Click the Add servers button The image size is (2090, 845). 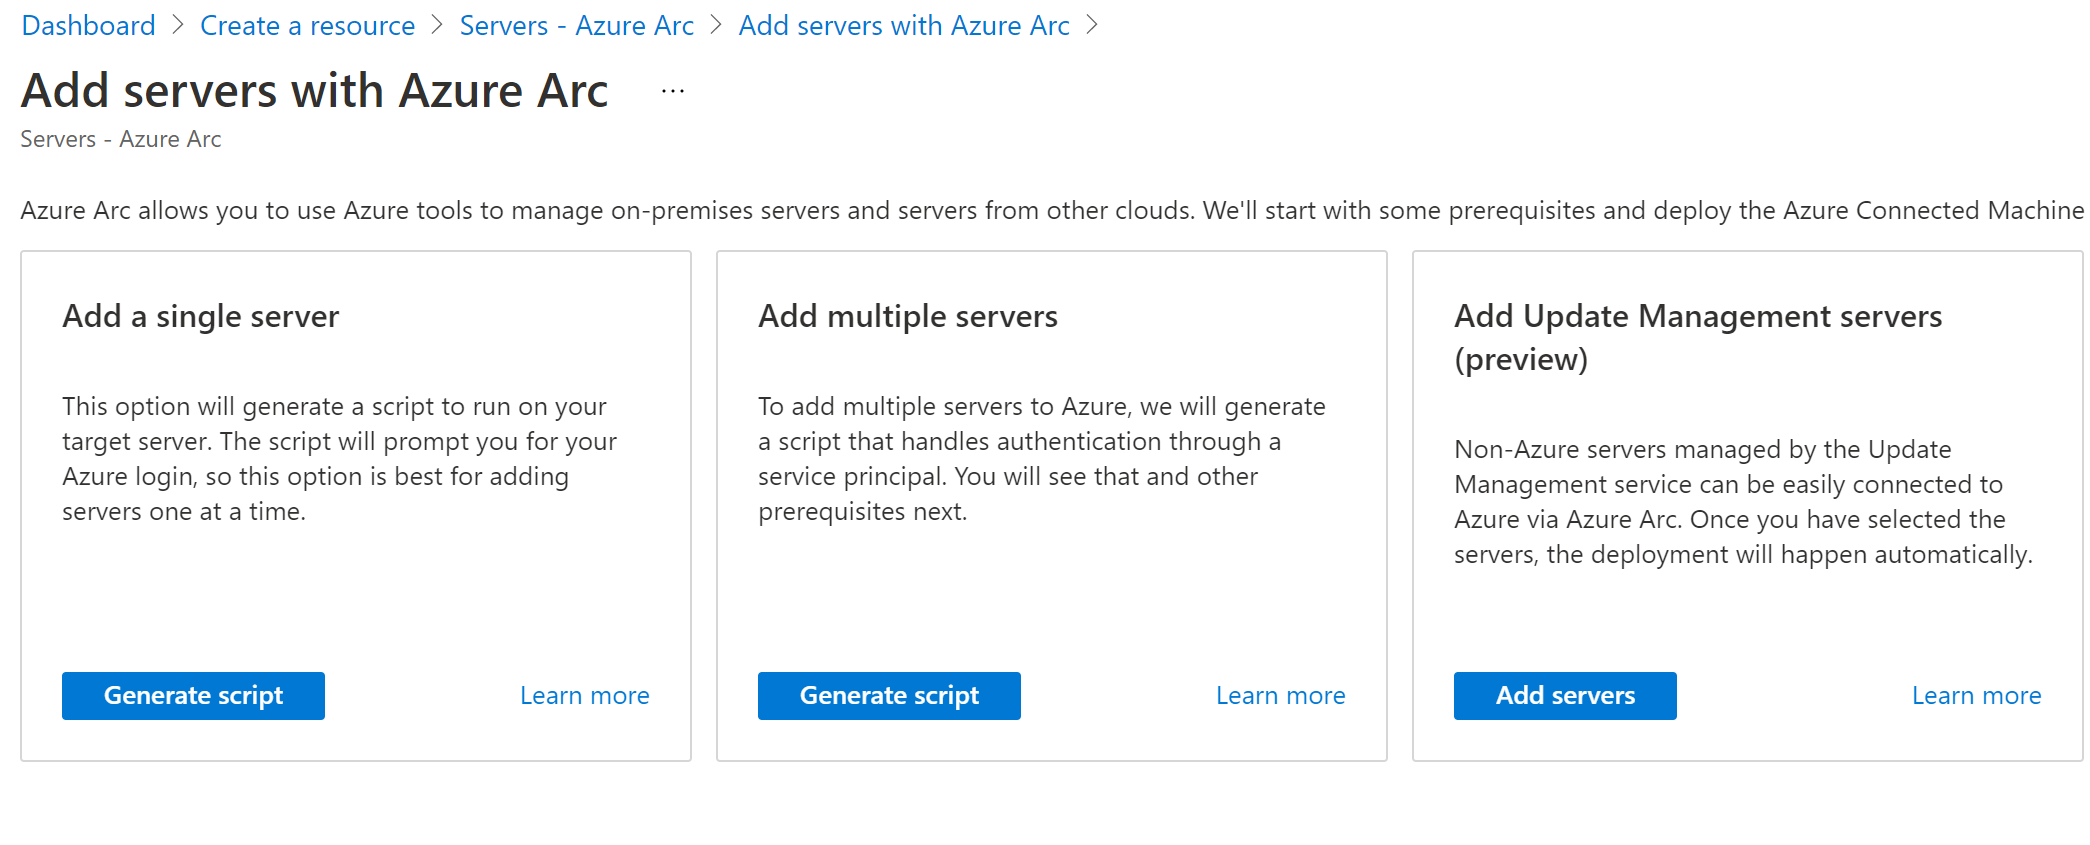coord(1565,696)
